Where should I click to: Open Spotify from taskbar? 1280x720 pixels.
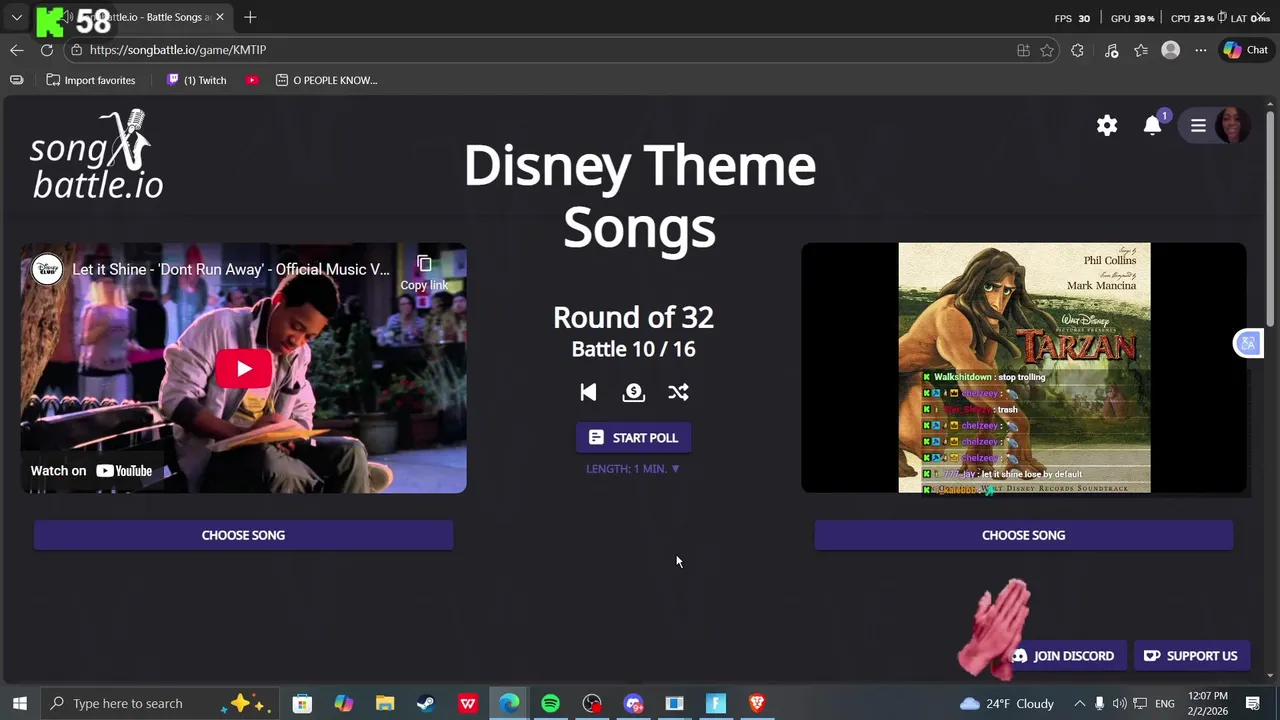[x=550, y=703]
